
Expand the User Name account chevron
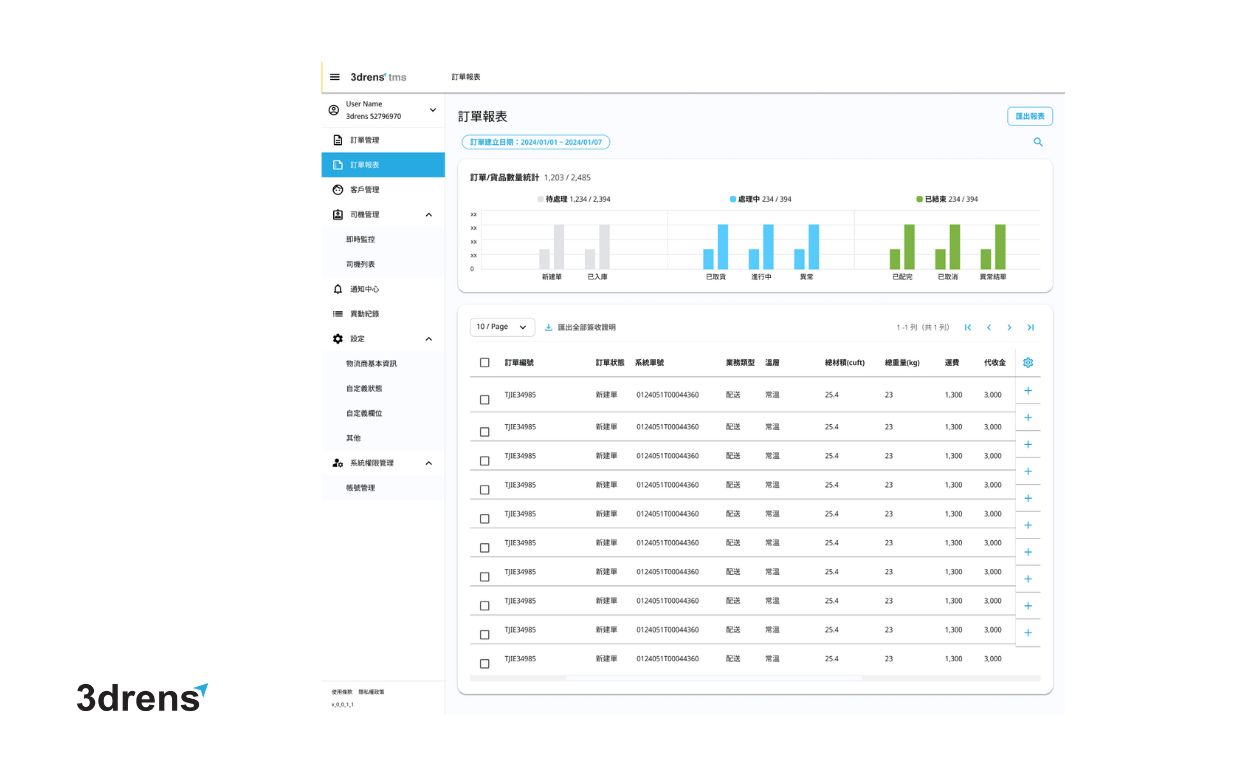point(433,109)
